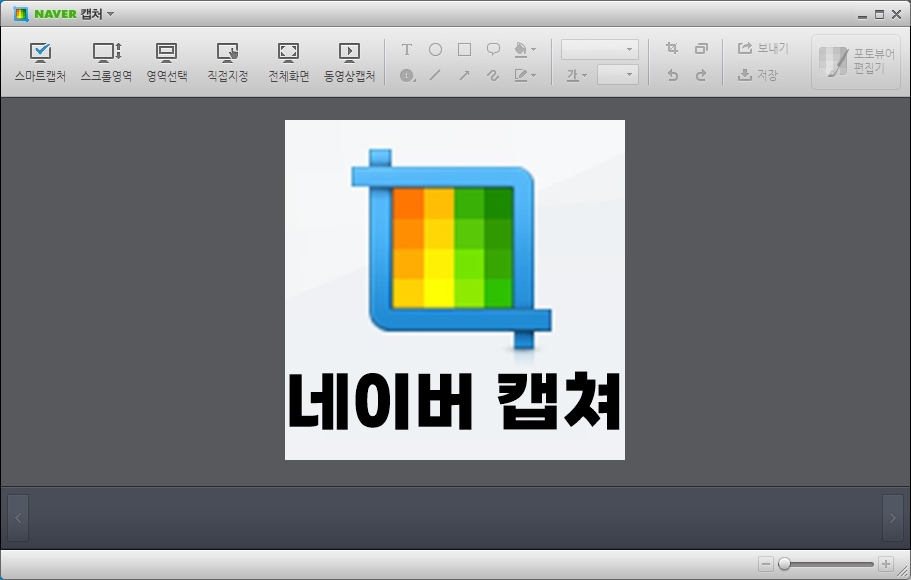Show next captures with right arrow
Viewport: 911px width, 580px height.
pyautogui.click(x=893, y=518)
